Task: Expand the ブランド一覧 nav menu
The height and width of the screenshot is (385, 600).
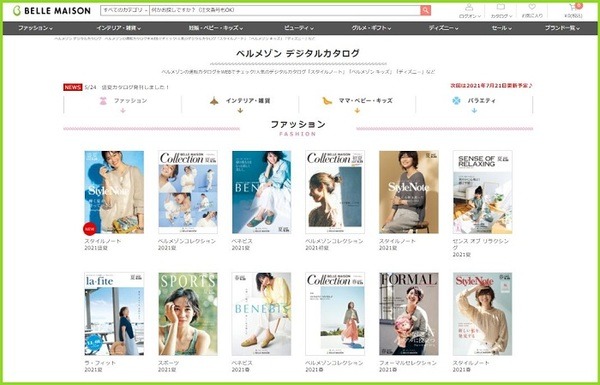Action: click(x=562, y=28)
